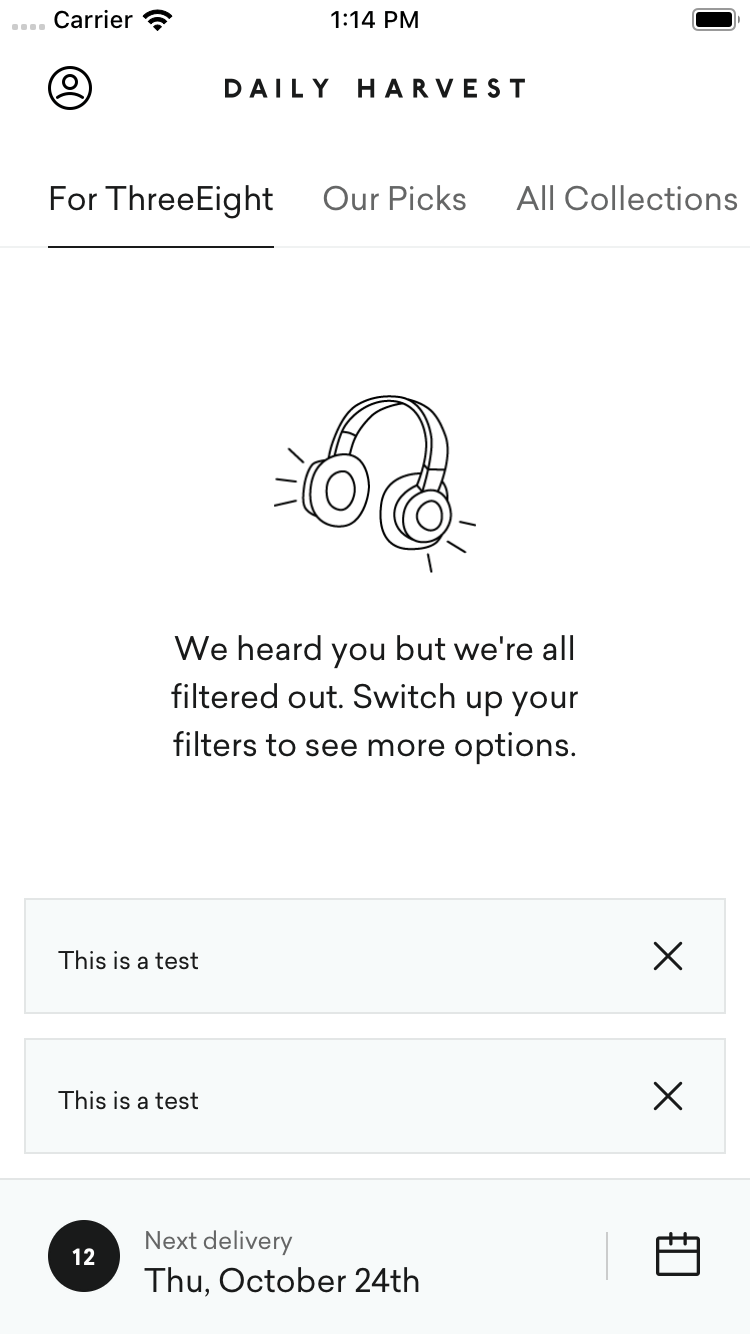
Task: Open the All Collections tab
Action: (x=628, y=199)
